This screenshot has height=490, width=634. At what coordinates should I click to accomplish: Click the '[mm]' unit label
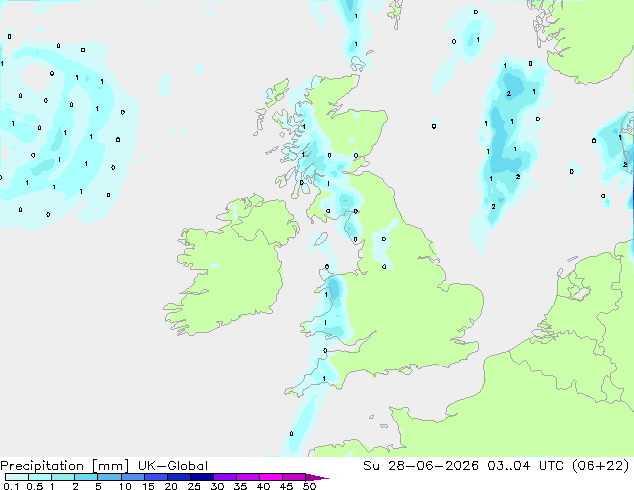pyautogui.click(x=110, y=466)
